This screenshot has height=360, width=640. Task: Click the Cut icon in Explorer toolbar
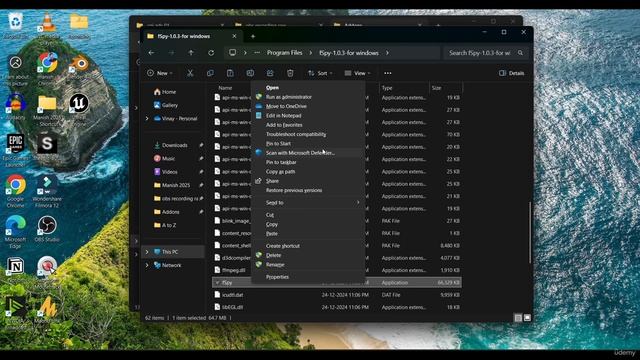[190, 73]
